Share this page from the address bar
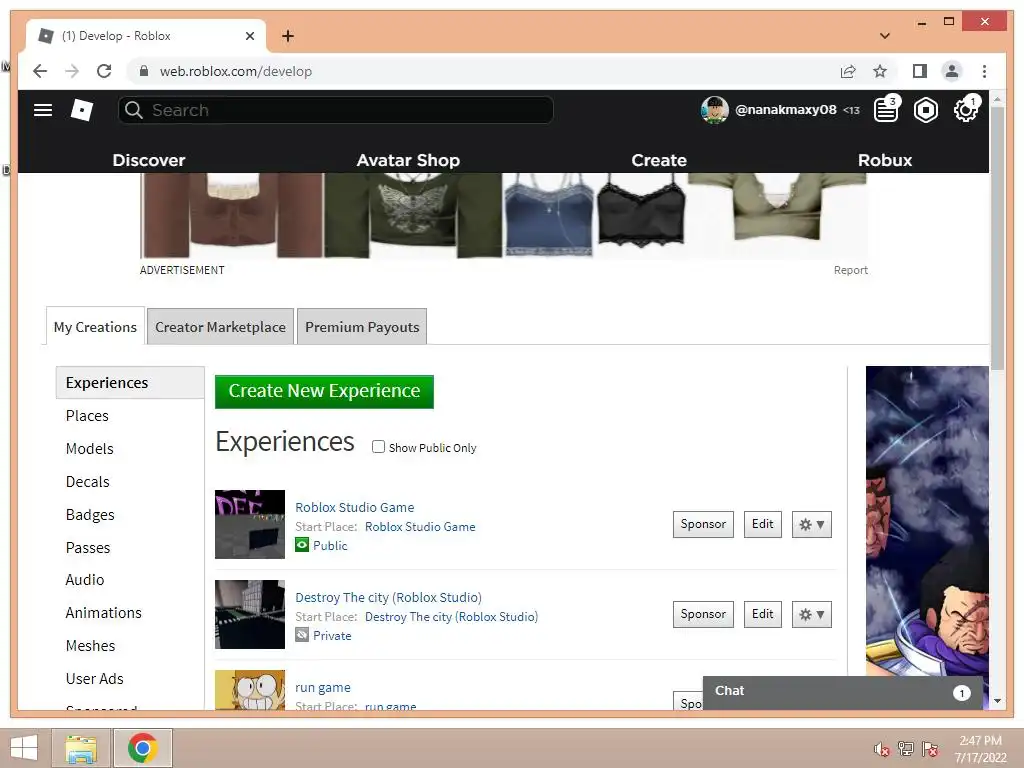The image size is (1024, 768). 848,71
